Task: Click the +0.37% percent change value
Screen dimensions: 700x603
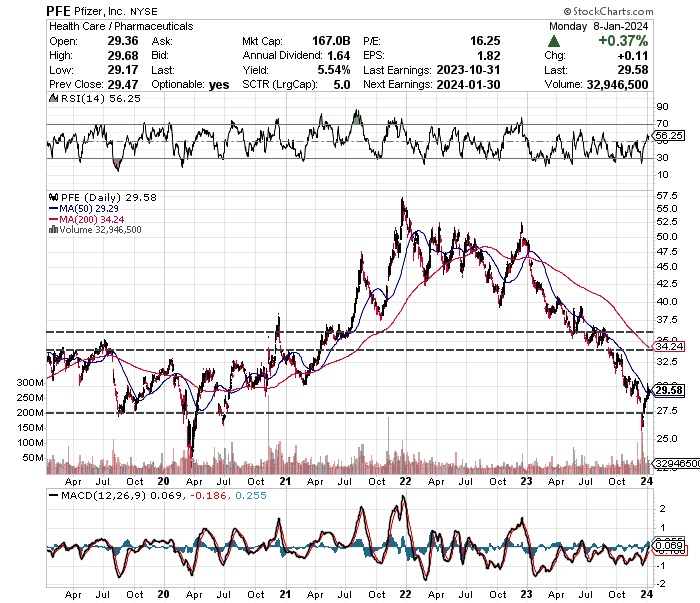Action: click(624, 41)
